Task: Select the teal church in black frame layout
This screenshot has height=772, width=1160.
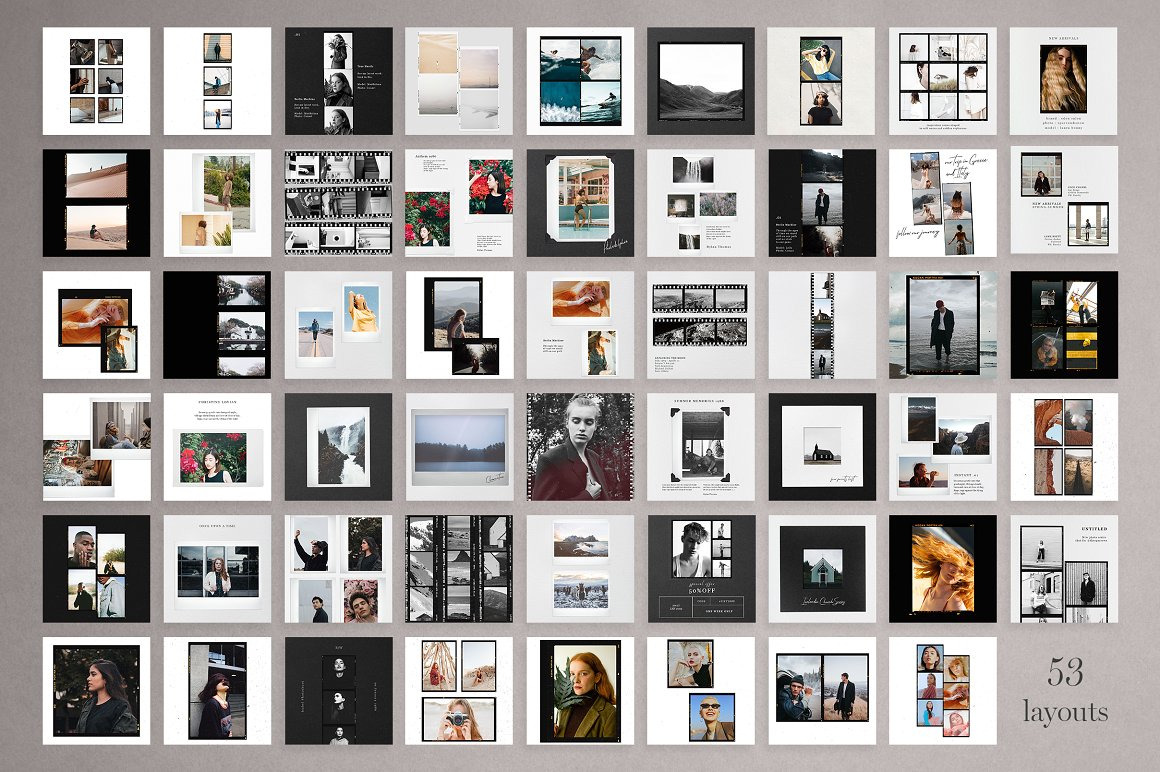Action: [x=822, y=569]
